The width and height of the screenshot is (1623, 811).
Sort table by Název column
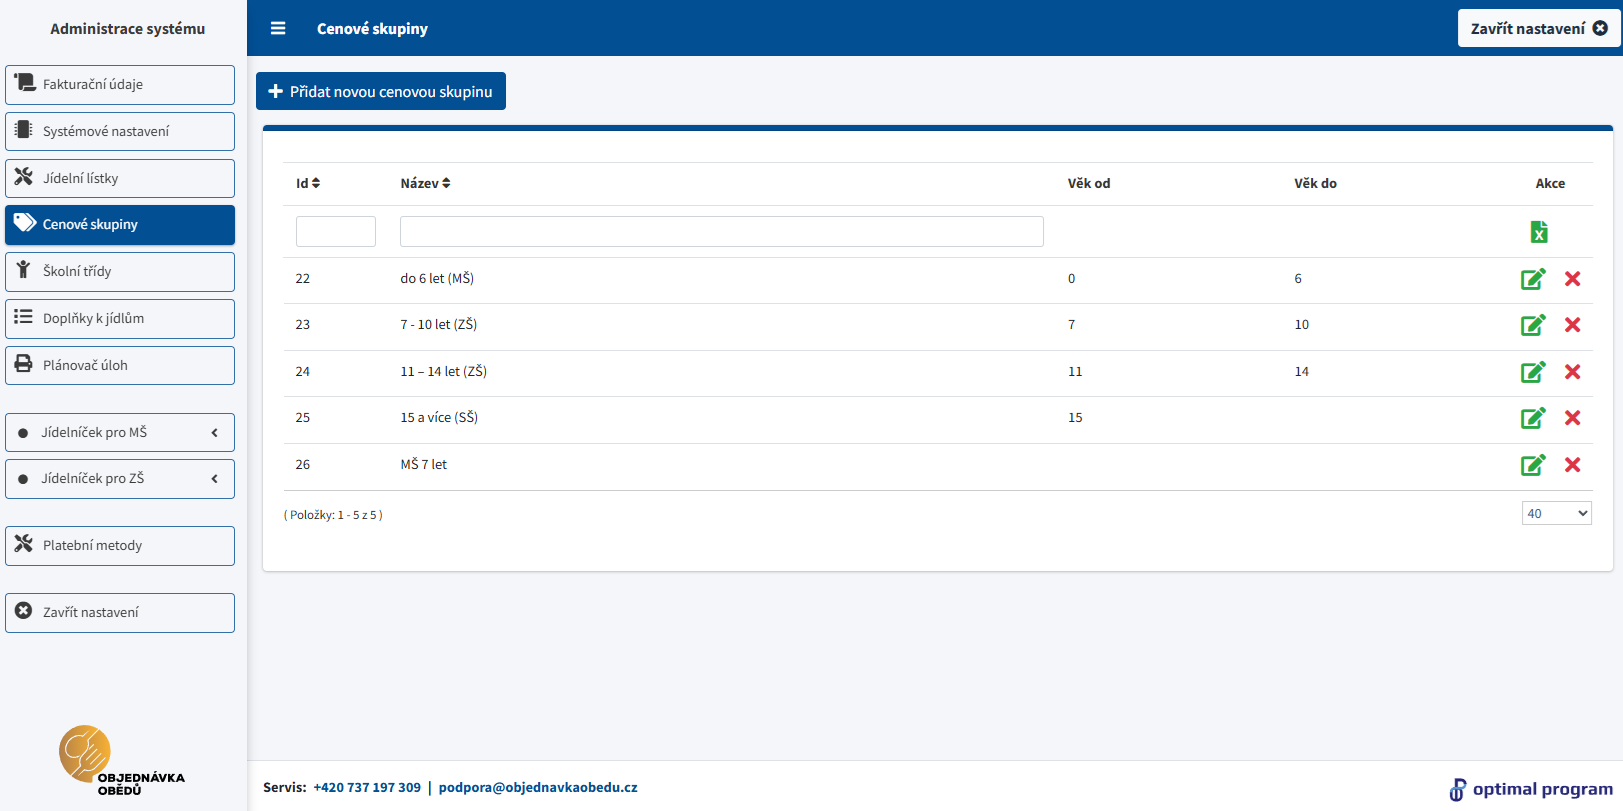425,183
